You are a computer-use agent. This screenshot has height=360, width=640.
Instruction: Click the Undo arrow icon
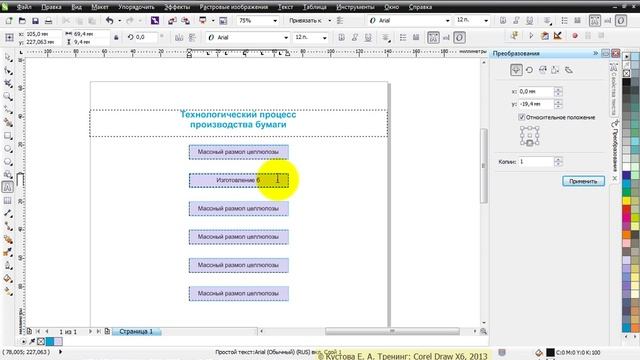click(x=109, y=20)
